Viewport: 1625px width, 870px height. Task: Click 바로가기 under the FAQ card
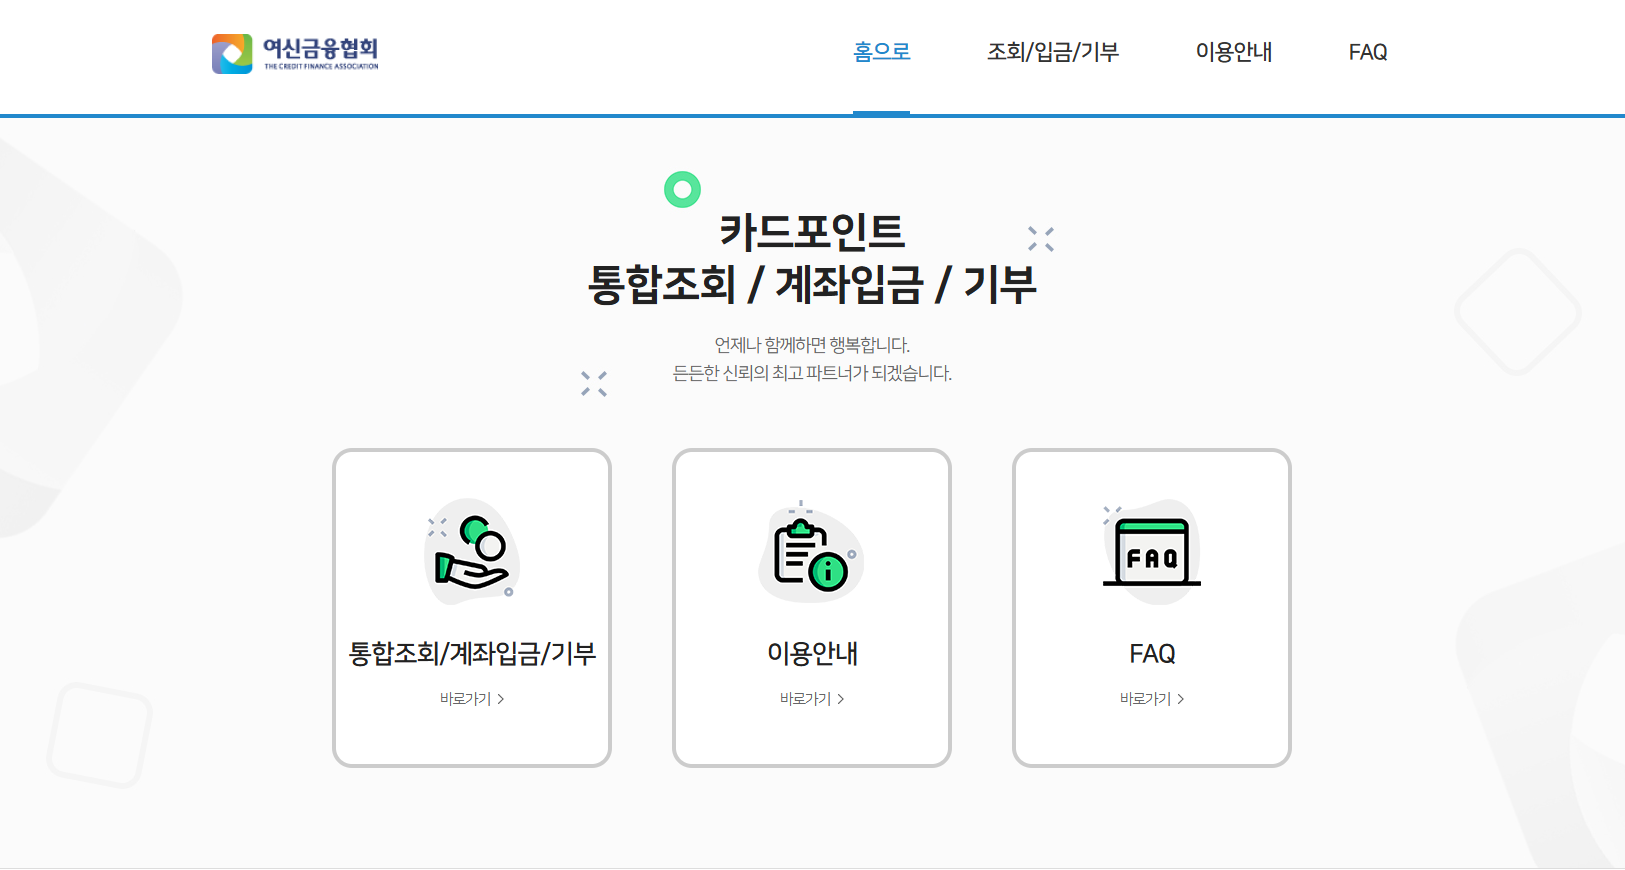tap(1152, 699)
